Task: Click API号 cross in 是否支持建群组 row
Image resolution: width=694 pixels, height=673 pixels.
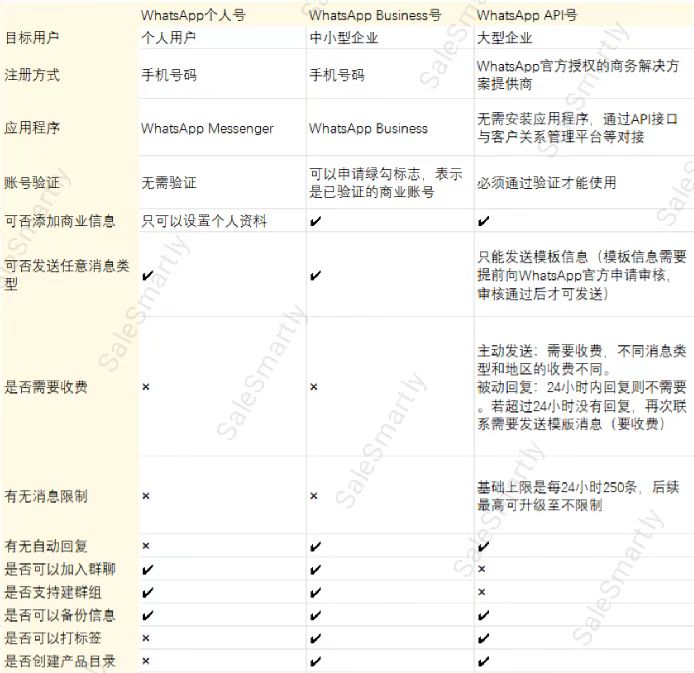Action: coord(482,592)
